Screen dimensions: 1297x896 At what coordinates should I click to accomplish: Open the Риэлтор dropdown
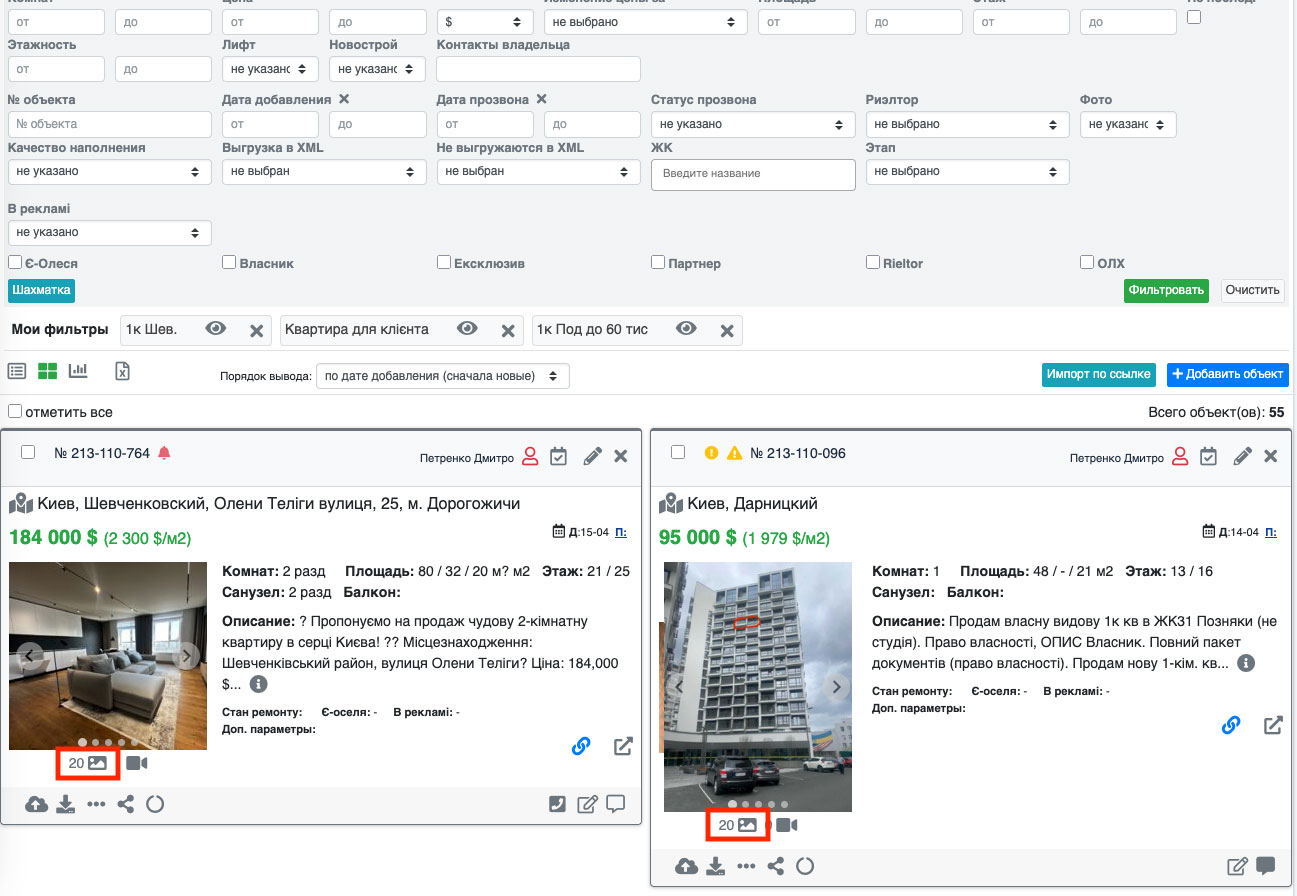966,124
